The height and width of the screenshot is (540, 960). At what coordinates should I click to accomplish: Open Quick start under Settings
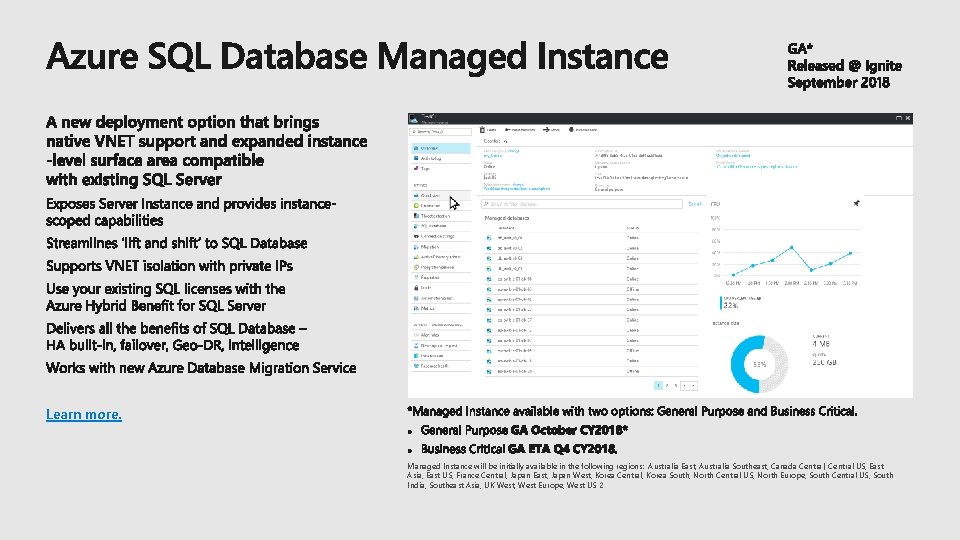pos(441,195)
